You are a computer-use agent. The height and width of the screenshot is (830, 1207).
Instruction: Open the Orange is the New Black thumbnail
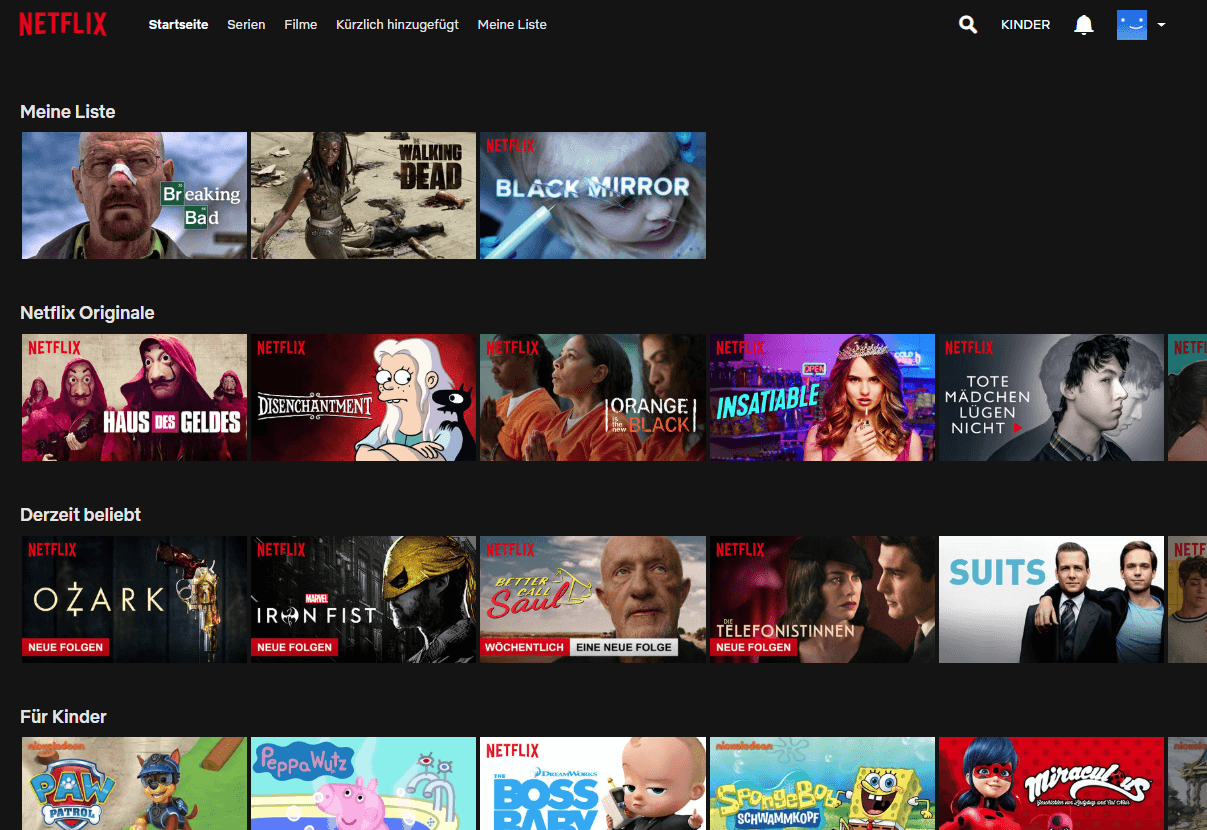[x=593, y=398]
